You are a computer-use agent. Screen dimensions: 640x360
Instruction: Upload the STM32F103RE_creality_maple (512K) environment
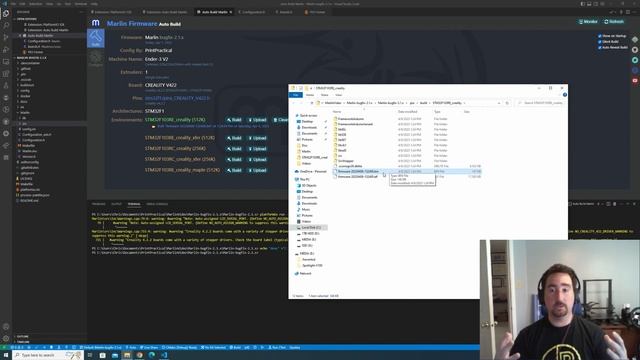pyautogui.click(x=258, y=170)
